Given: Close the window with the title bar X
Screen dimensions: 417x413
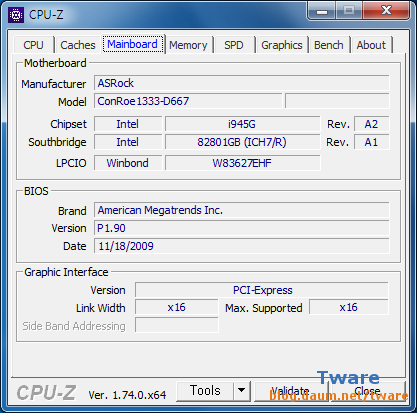Looking at the screenshot, I should (386, 11).
